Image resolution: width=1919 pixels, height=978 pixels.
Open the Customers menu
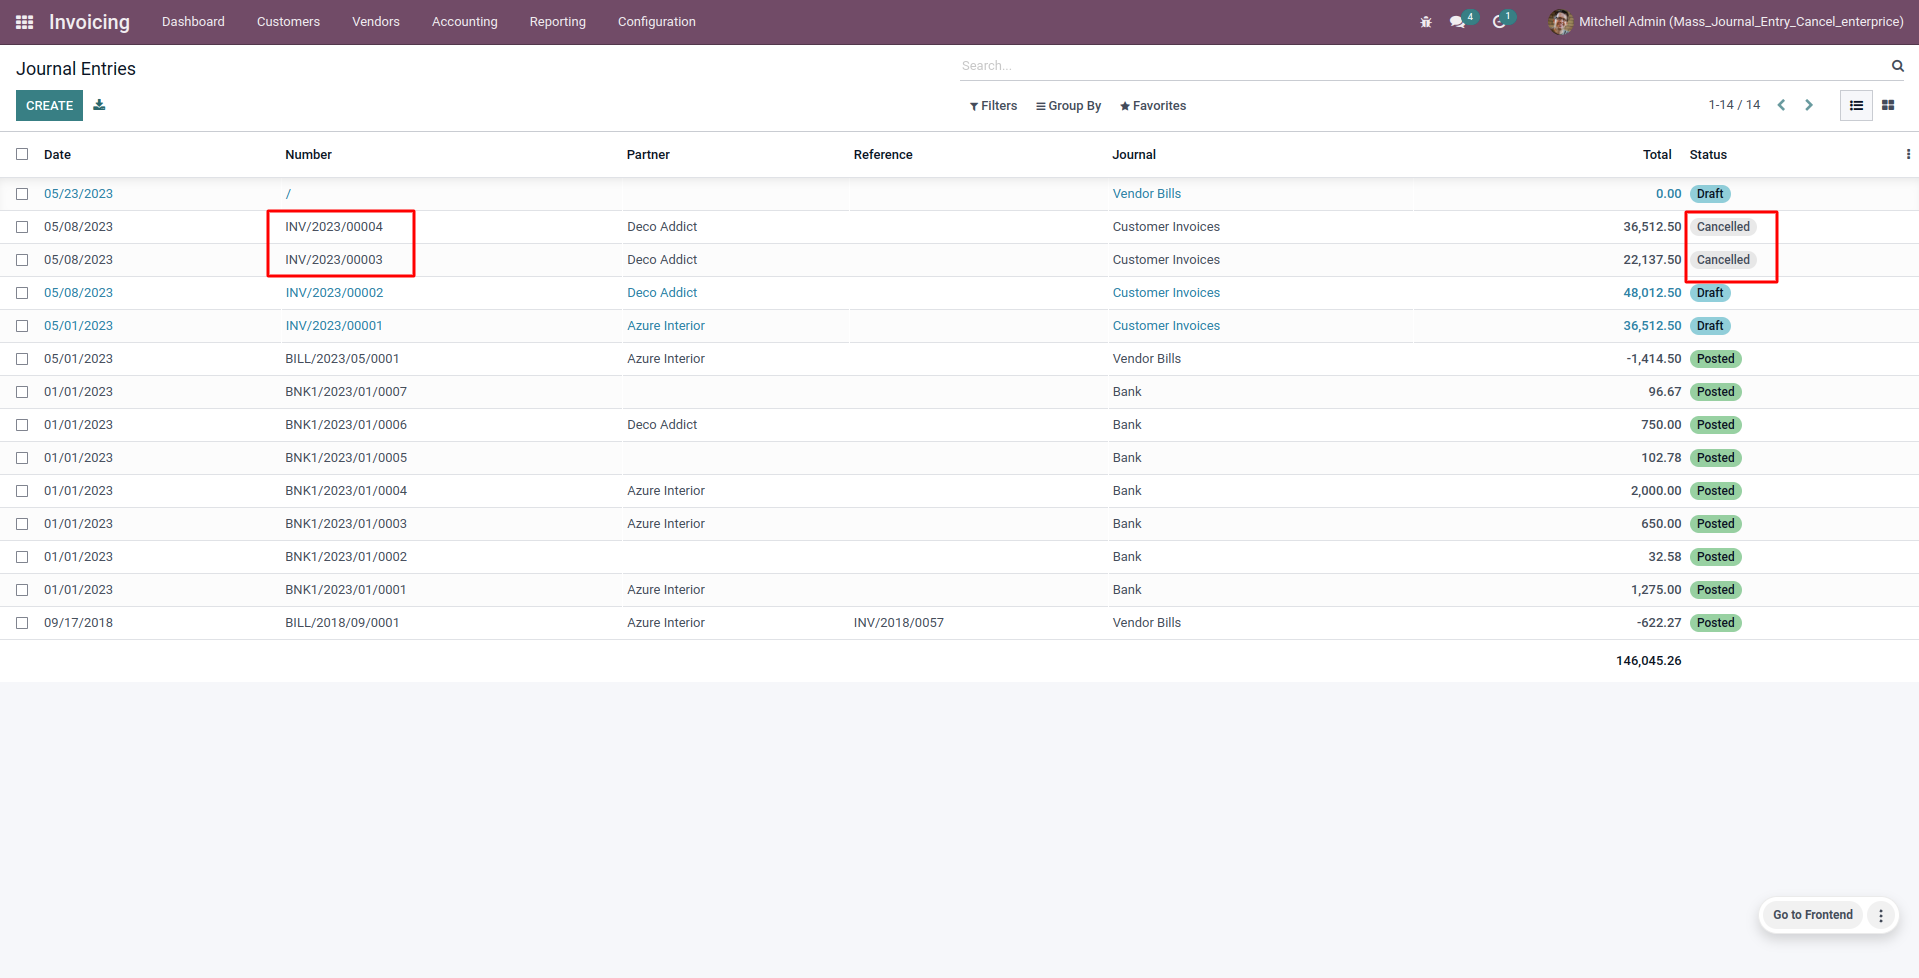point(288,22)
